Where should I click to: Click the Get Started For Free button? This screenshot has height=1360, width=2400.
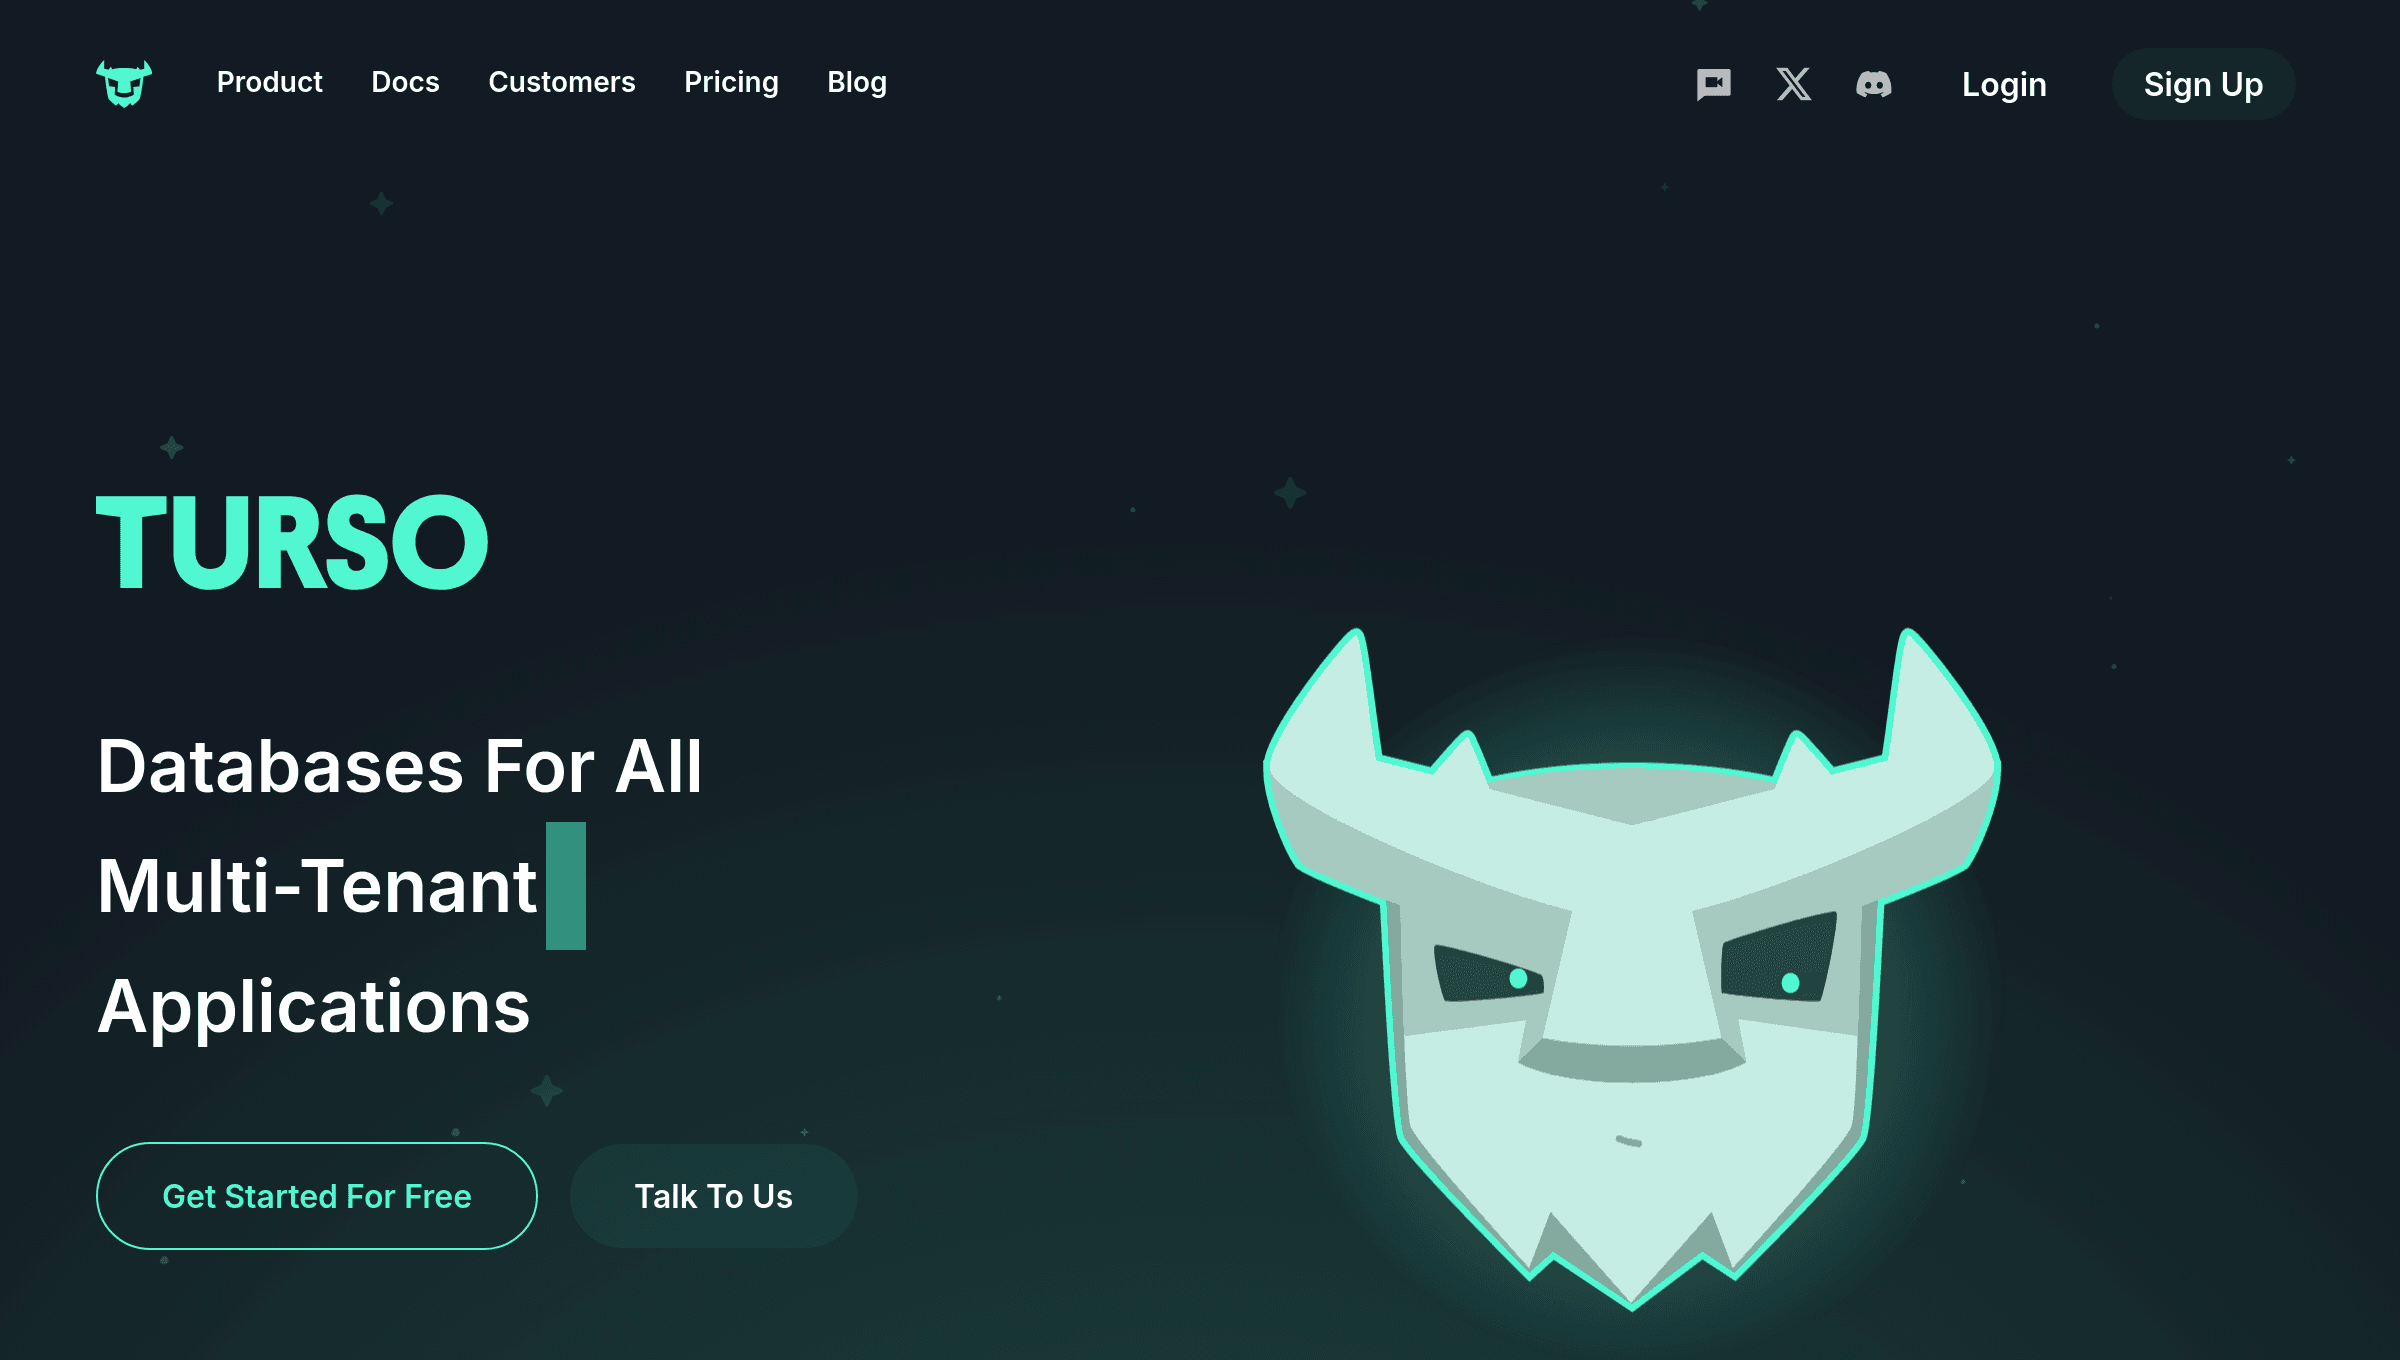click(316, 1195)
